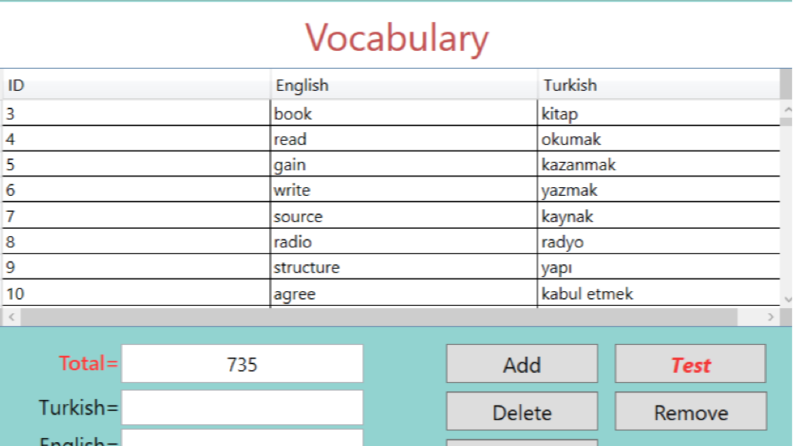This screenshot has width=793, height=446.
Task: Select the cell 'kabul etmek'
Action: click(x=658, y=293)
